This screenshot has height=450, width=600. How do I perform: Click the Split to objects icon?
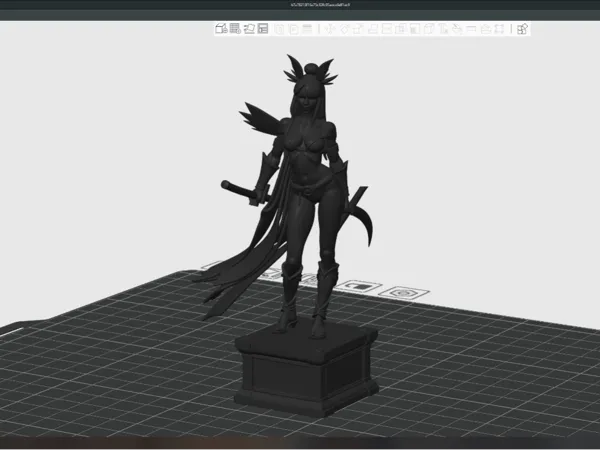[x=280, y=29]
